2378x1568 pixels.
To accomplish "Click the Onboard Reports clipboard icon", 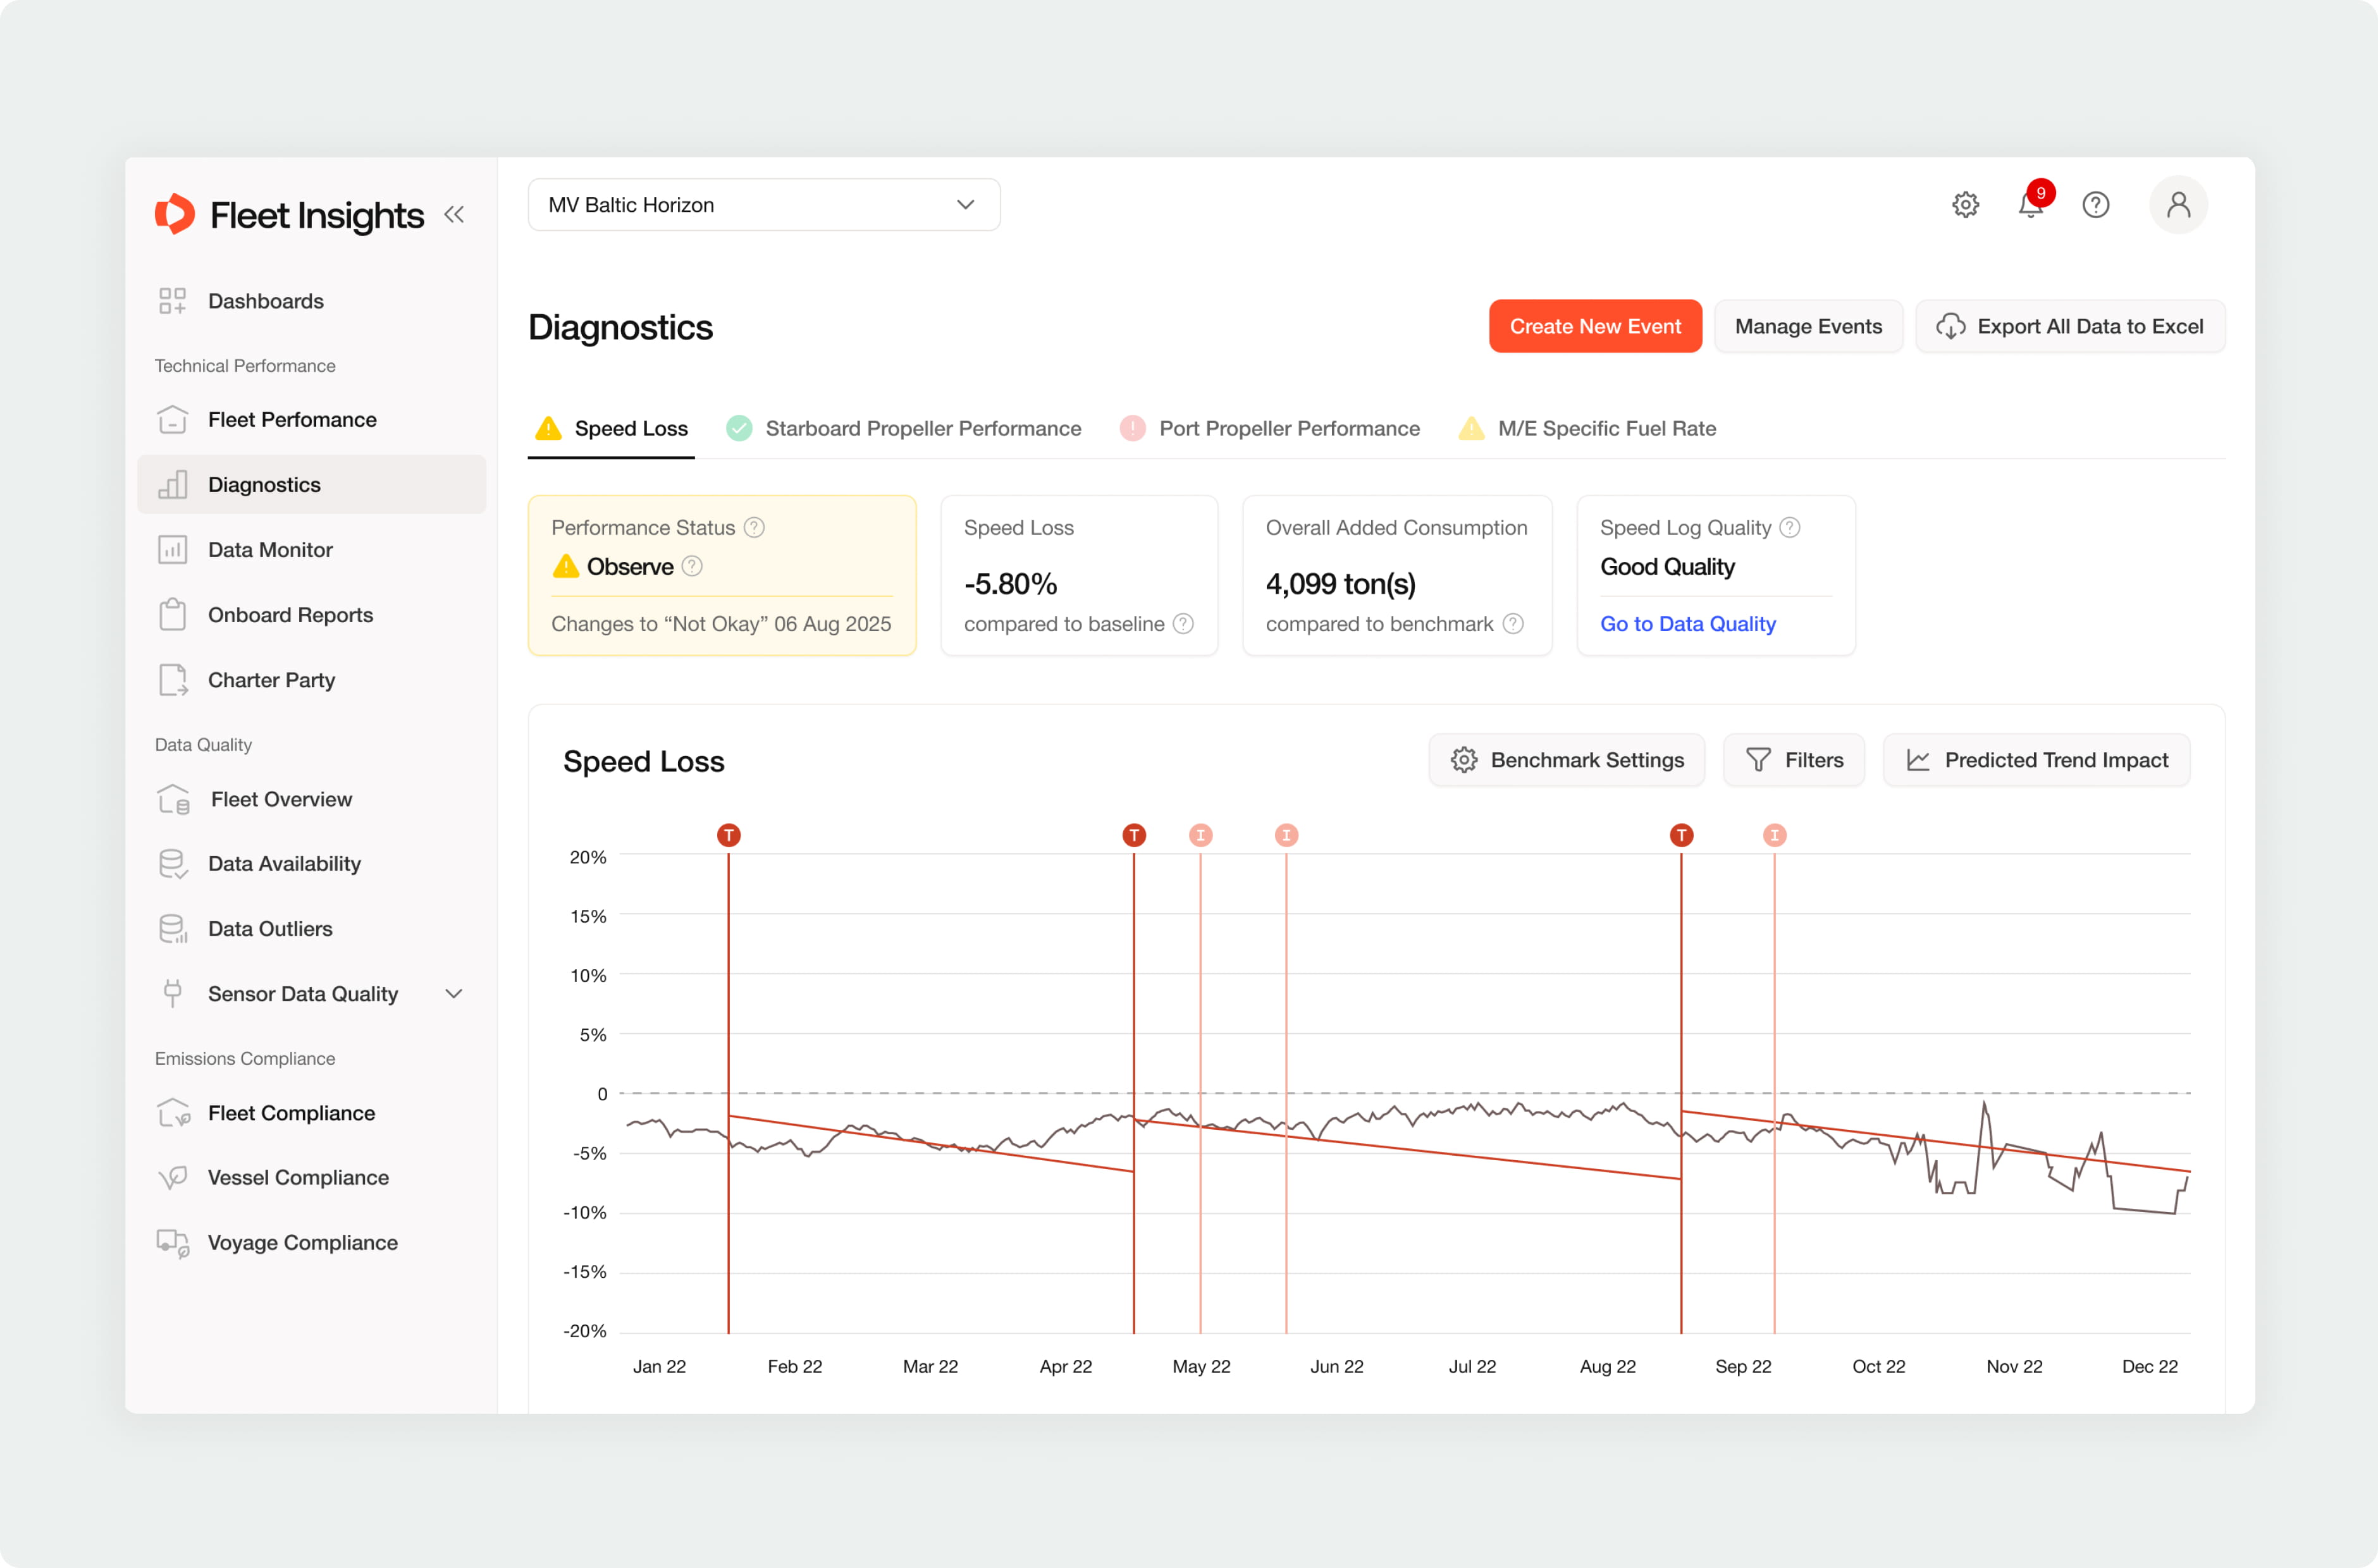I will click(172, 615).
